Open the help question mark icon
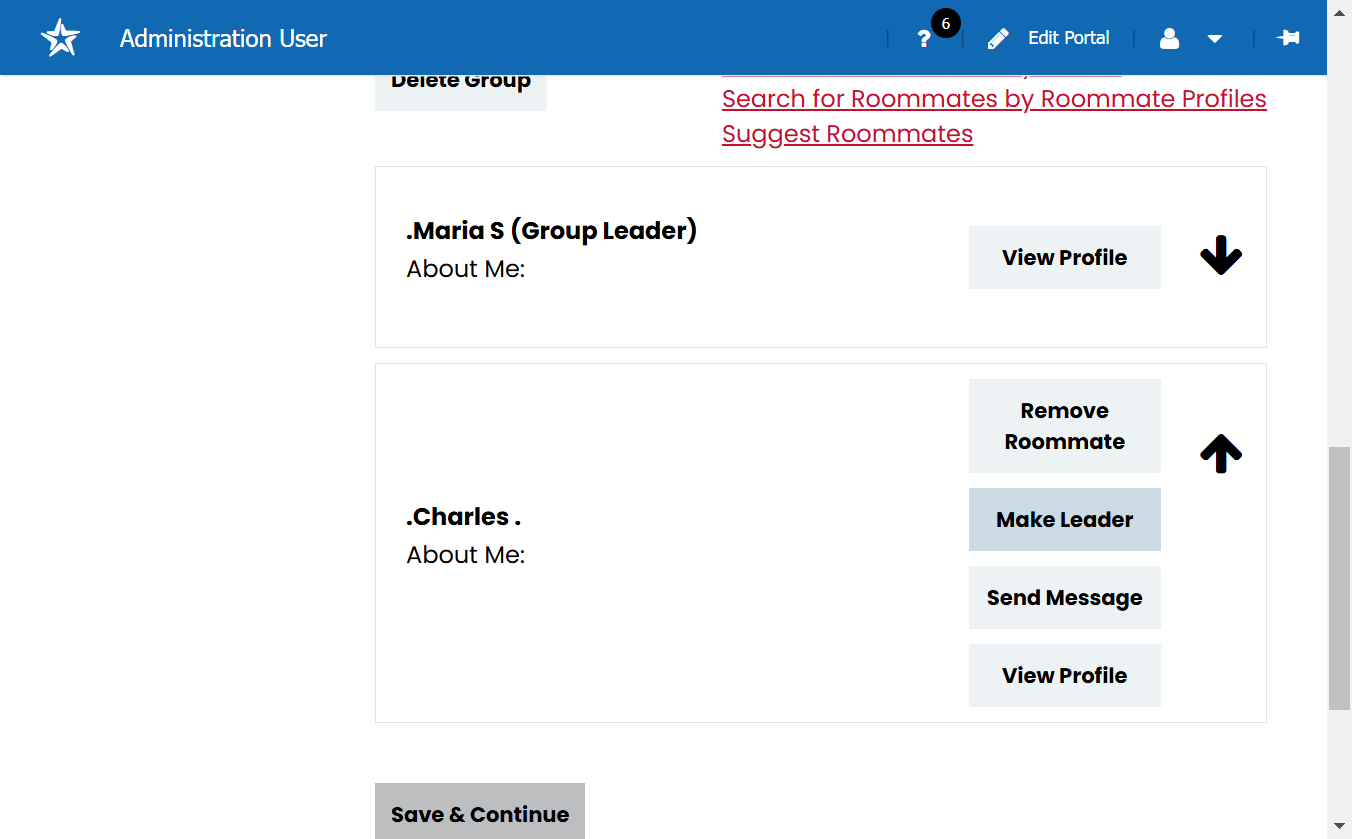The image size is (1352, 839). coord(924,39)
